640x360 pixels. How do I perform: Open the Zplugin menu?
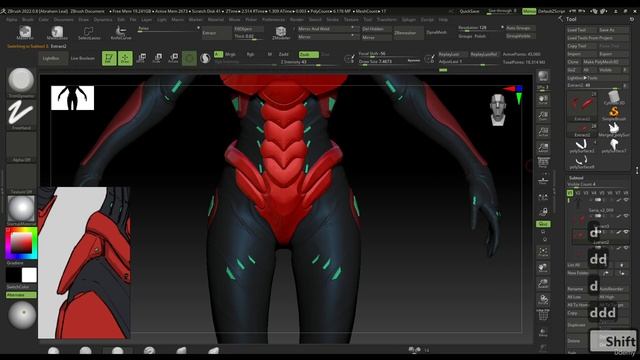[409, 20]
